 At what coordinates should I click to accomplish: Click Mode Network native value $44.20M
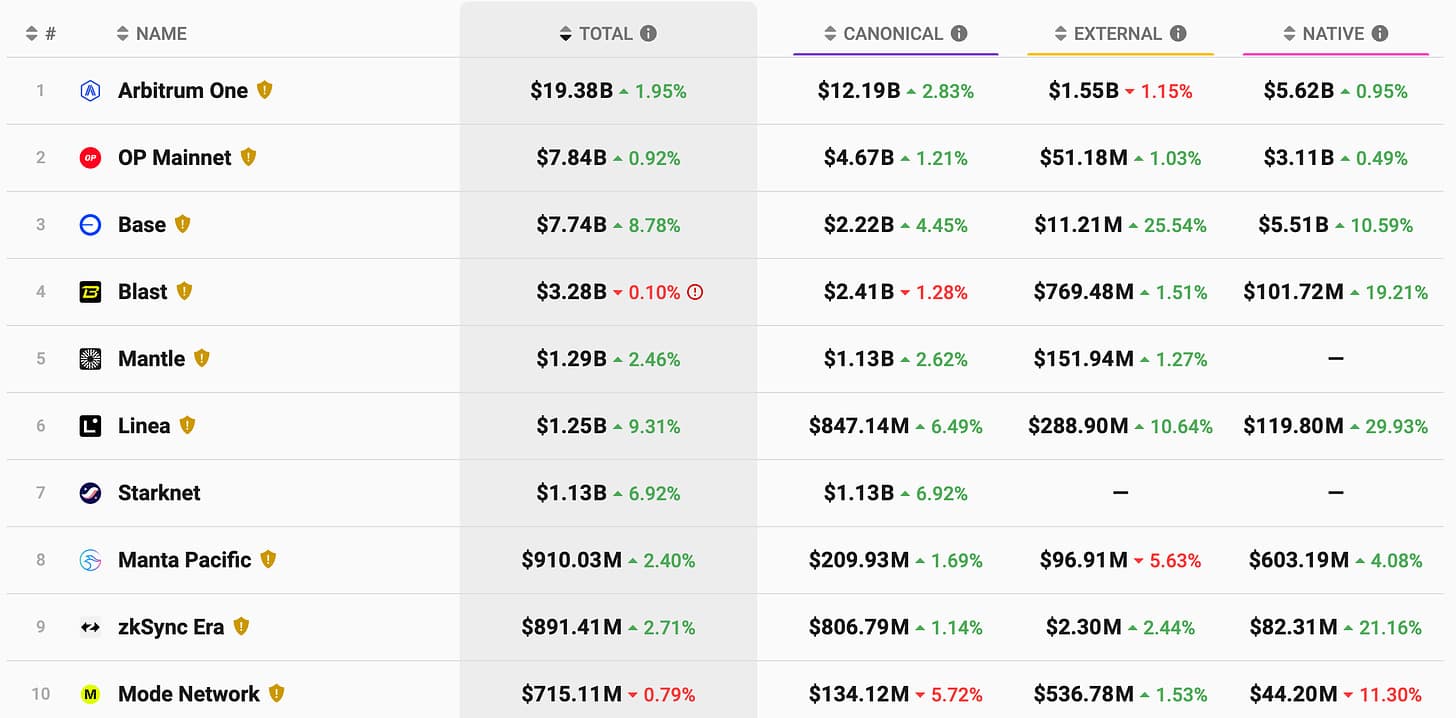point(1293,694)
